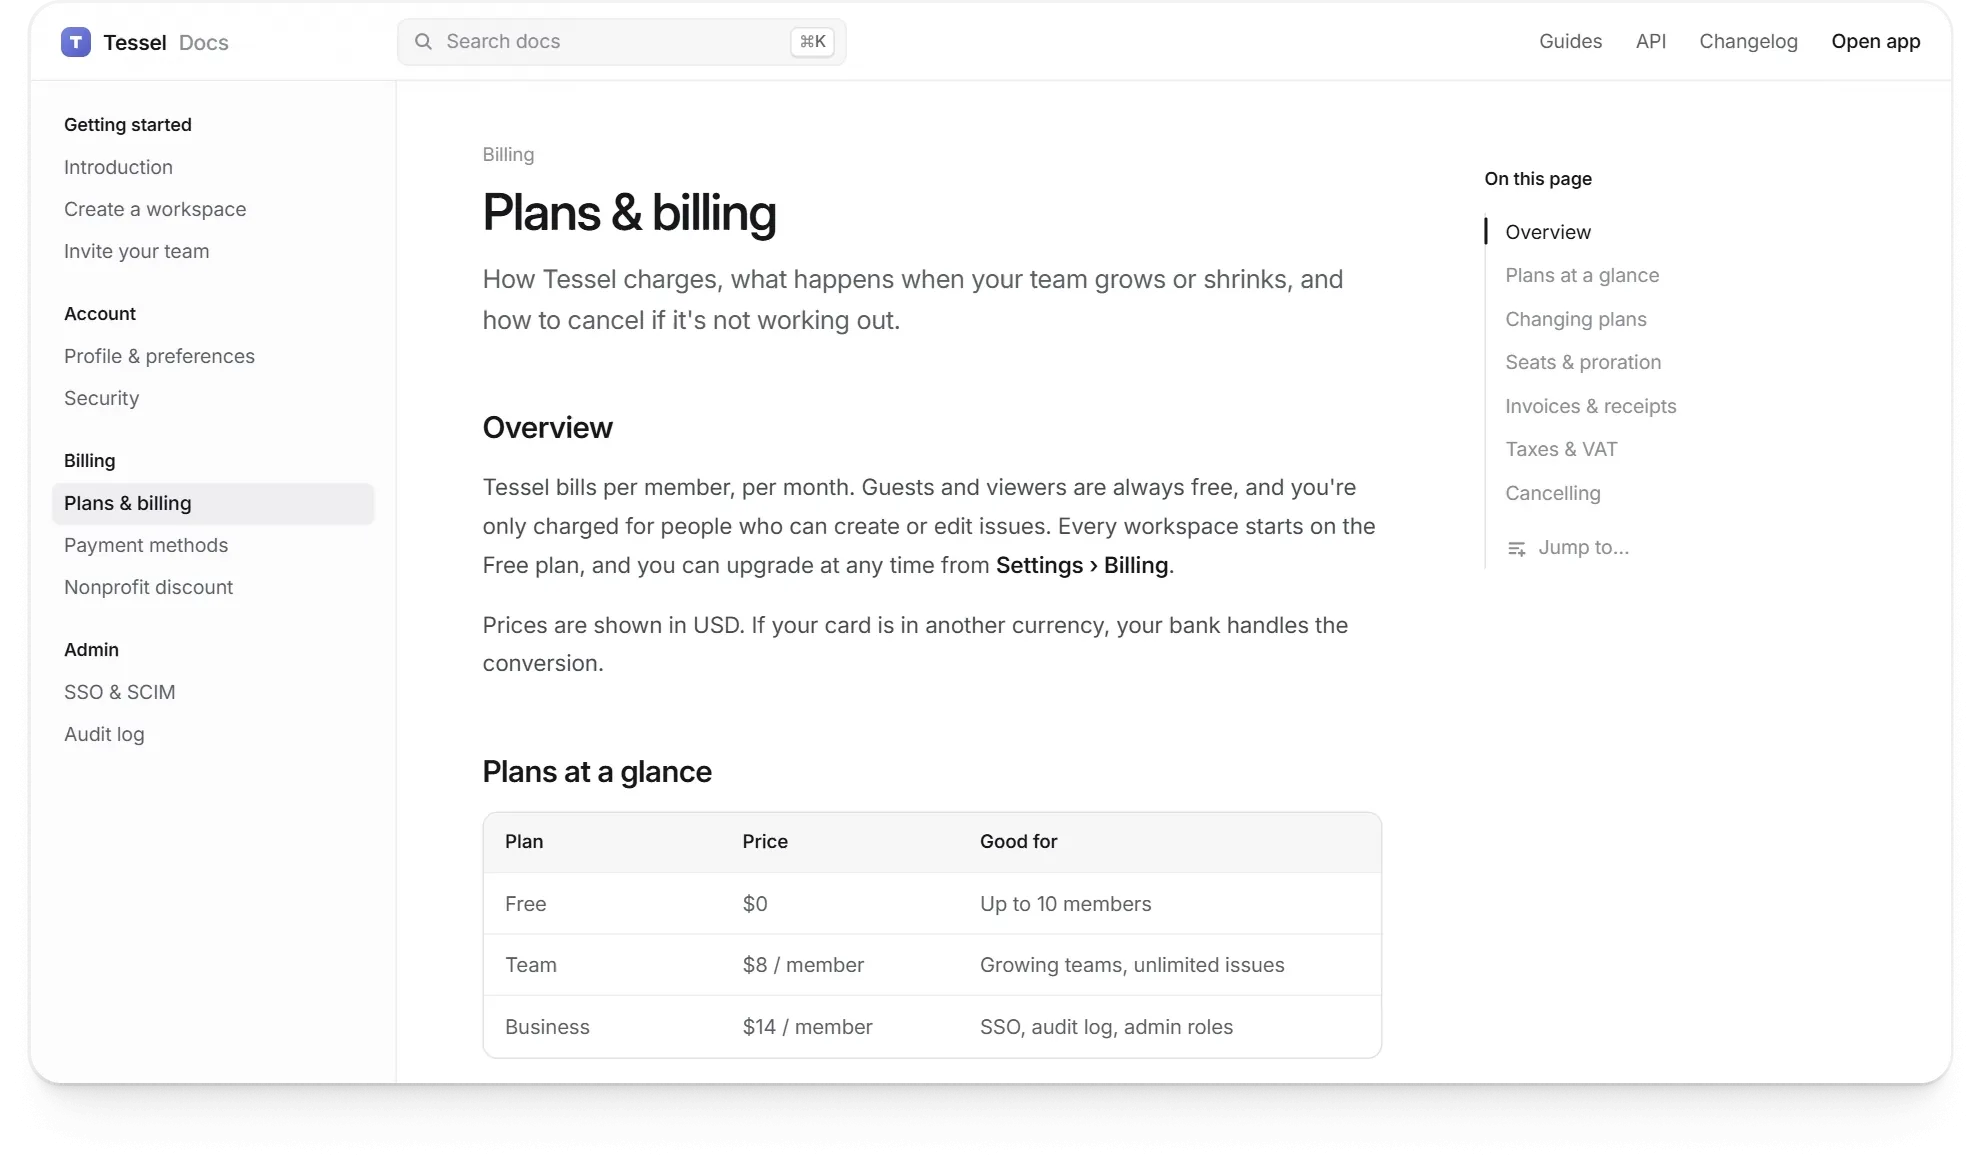Click the Open app button

[1875, 42]
